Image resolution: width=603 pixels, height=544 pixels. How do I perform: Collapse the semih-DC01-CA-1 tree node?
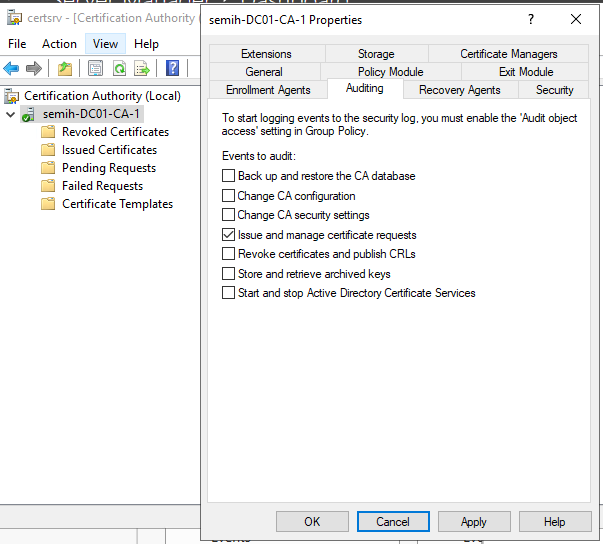tap(10, 114)
